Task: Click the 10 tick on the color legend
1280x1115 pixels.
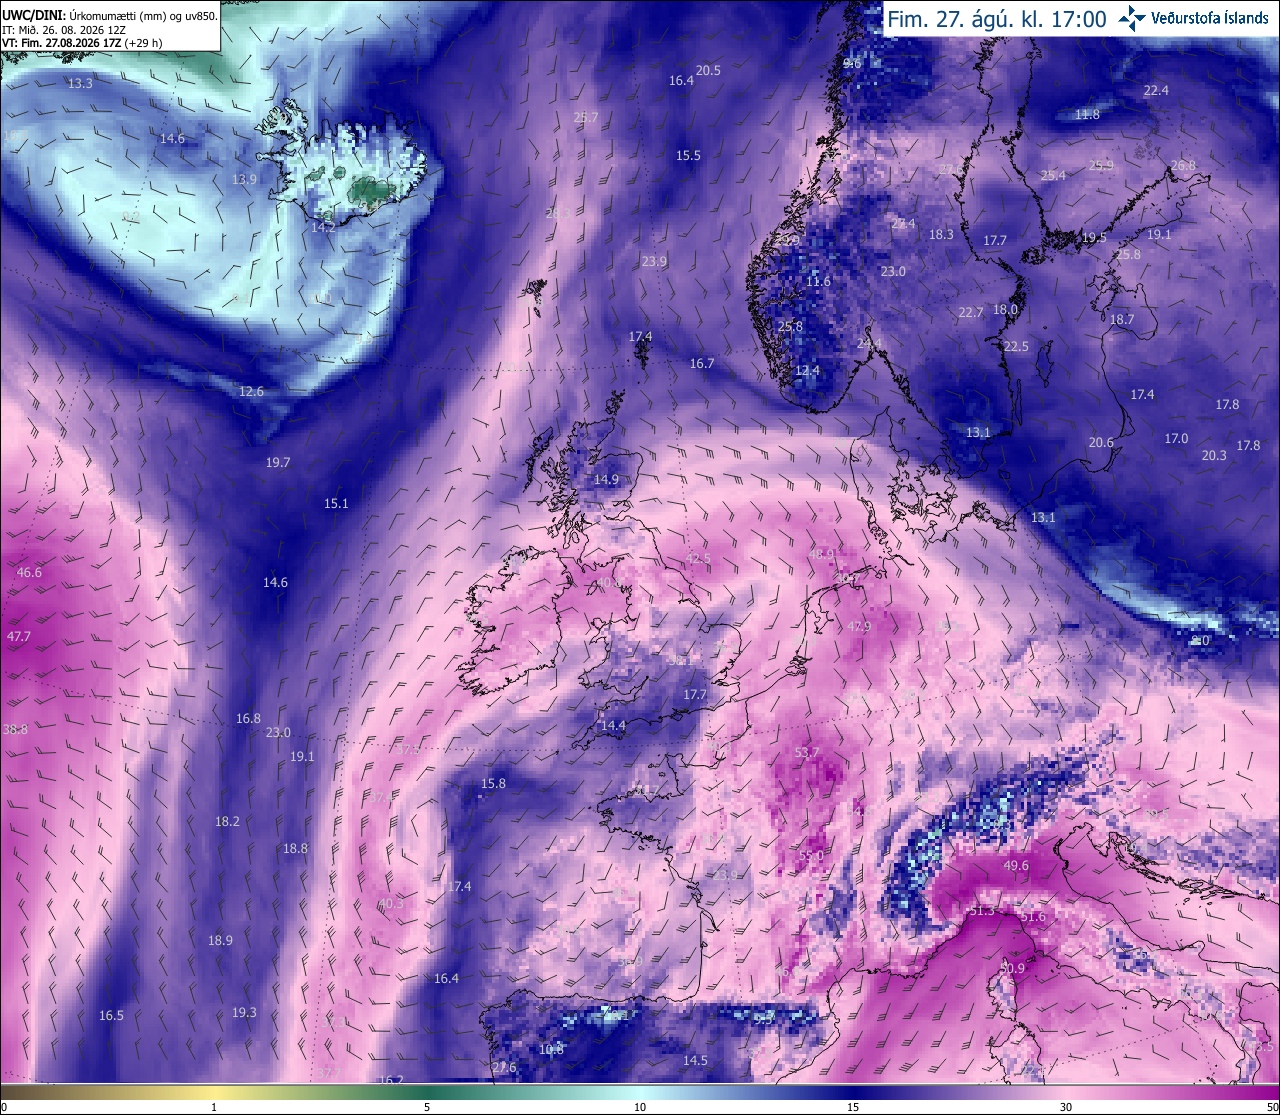Action: coord(639,1107)
